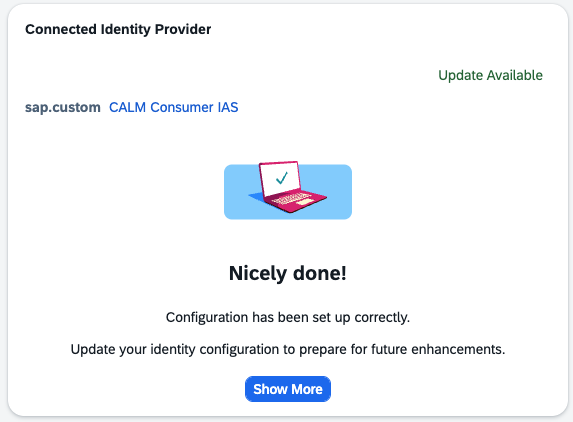This screenshot has height=422, width=573.
Task: Click the Nicely done! heading
Action: tap(288, 273)
